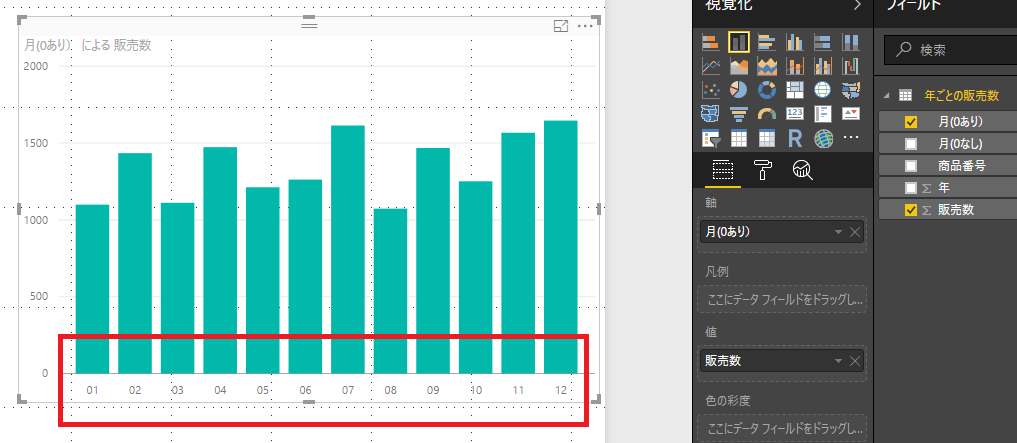Collapse the Visualizations pane with the chevron
The width and height of the screenshot is (1017, 443).
858,5
